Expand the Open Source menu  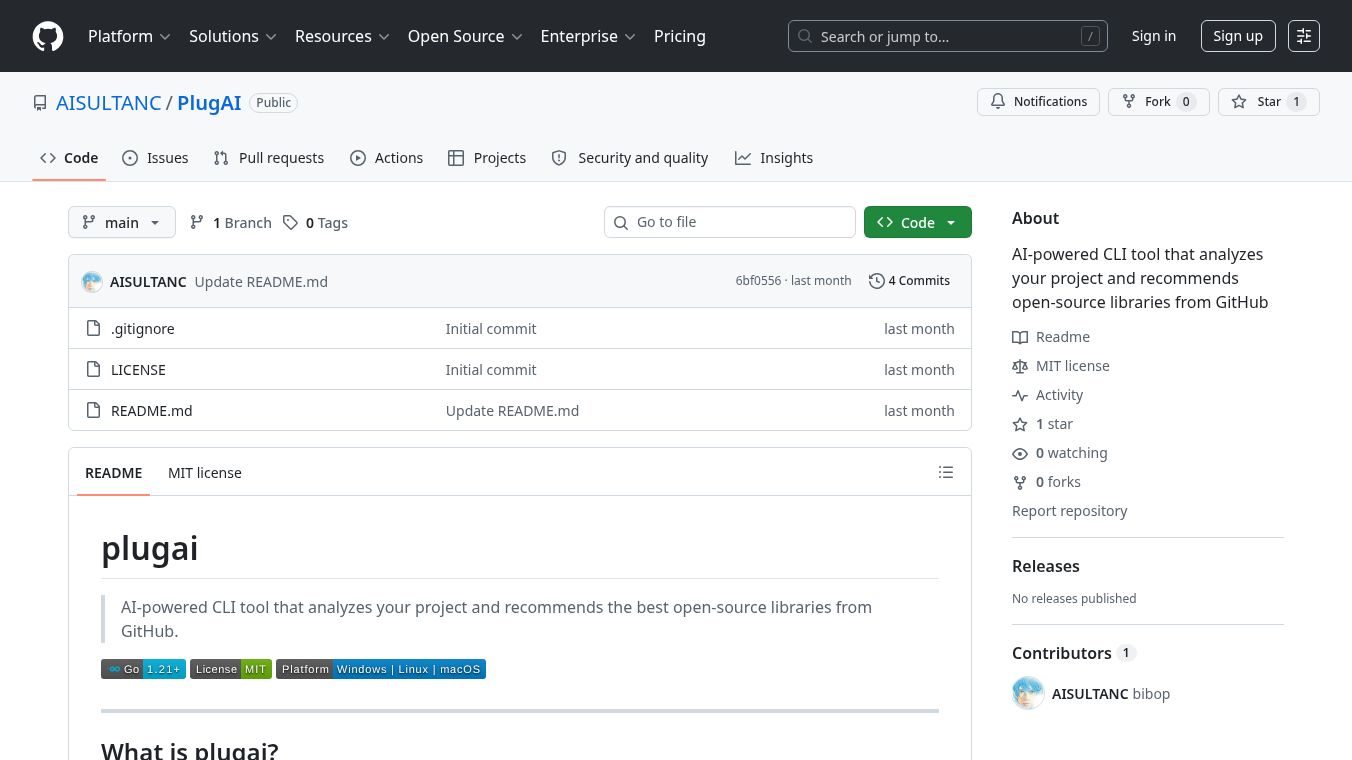pyautogui.click(x=465, y=36)
